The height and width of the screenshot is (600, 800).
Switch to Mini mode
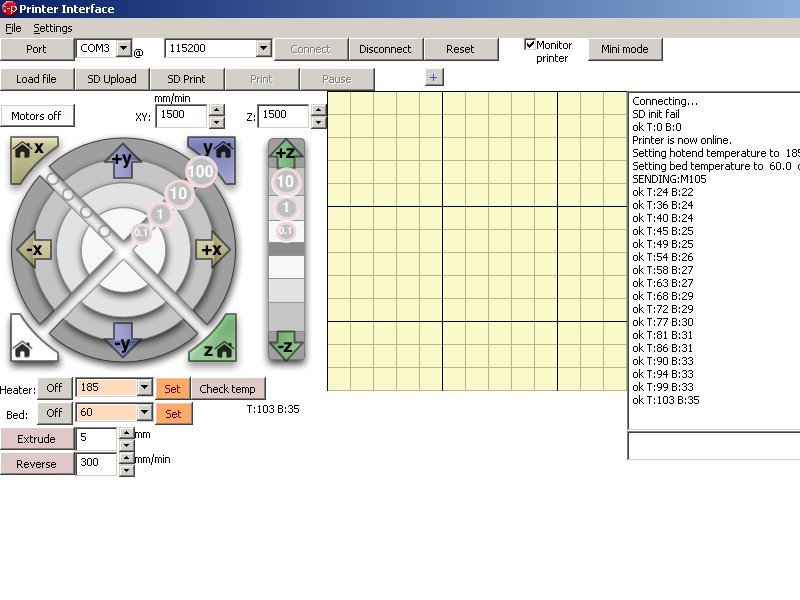(x=625, y=49)
